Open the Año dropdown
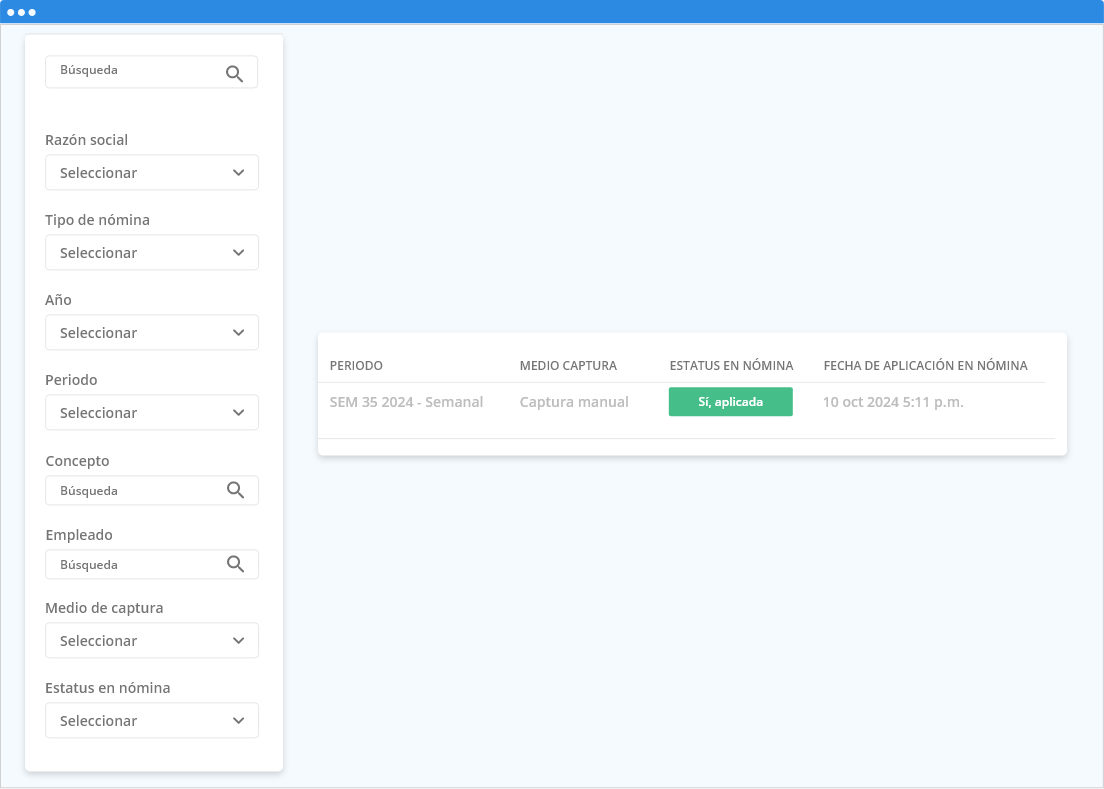 152,333
